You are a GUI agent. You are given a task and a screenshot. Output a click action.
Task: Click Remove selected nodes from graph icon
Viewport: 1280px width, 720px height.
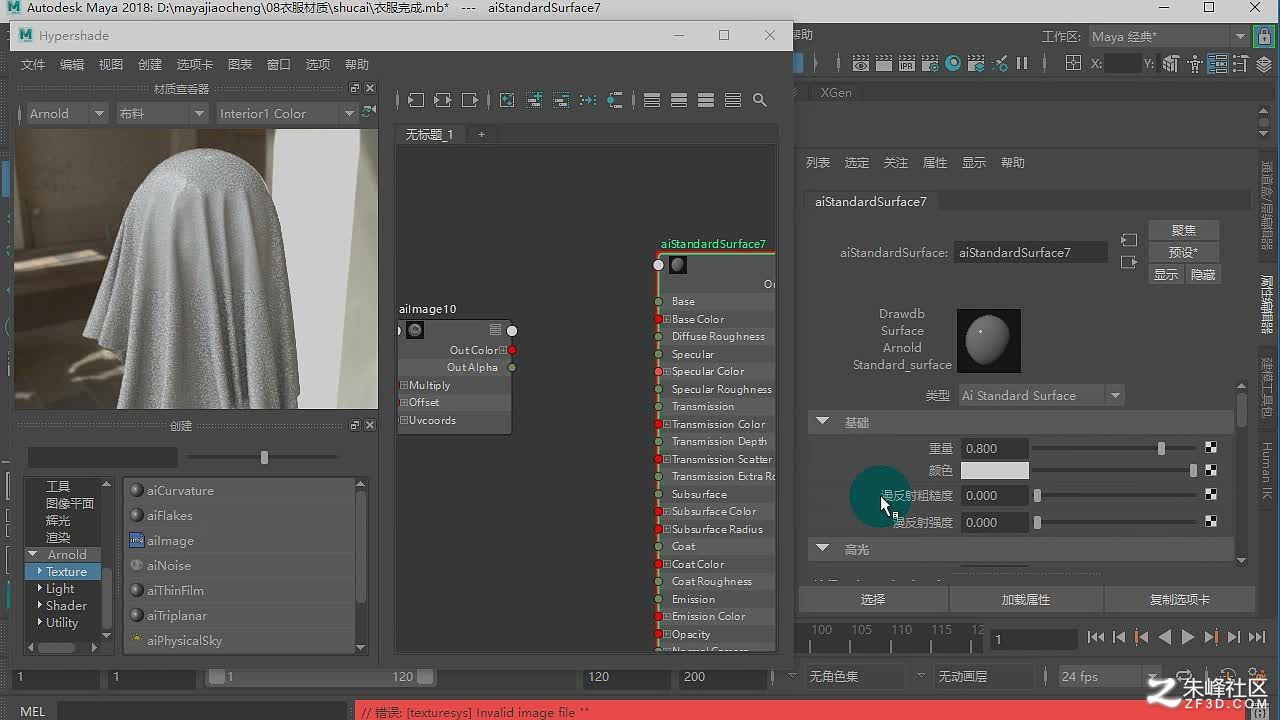561,100
